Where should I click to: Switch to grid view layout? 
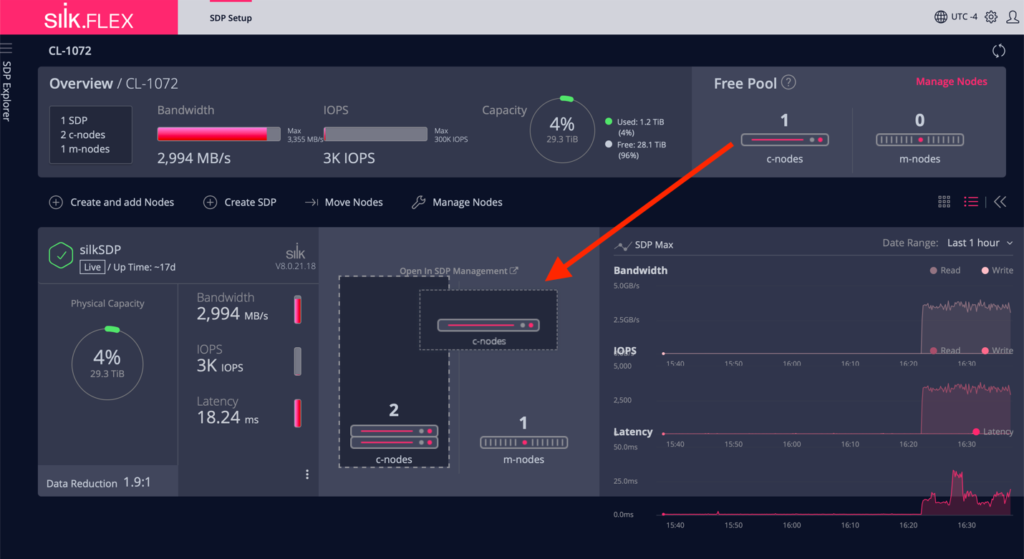pyautogui.click(x=944, y=202)
